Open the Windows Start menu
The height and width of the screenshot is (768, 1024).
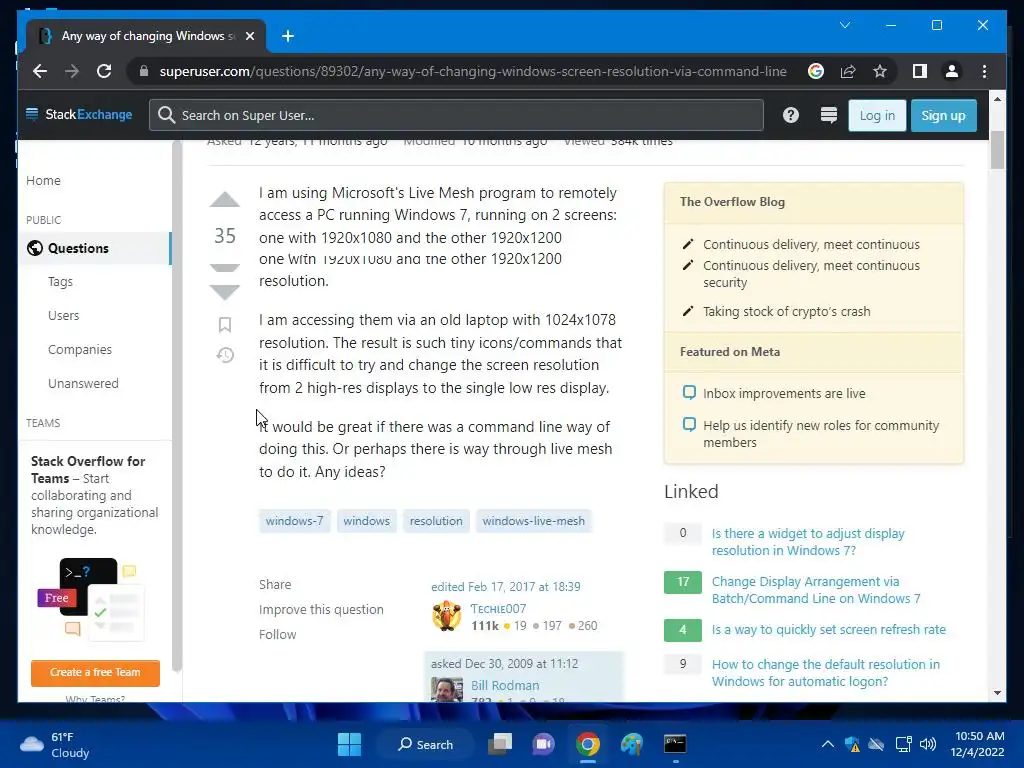[349, 744]
